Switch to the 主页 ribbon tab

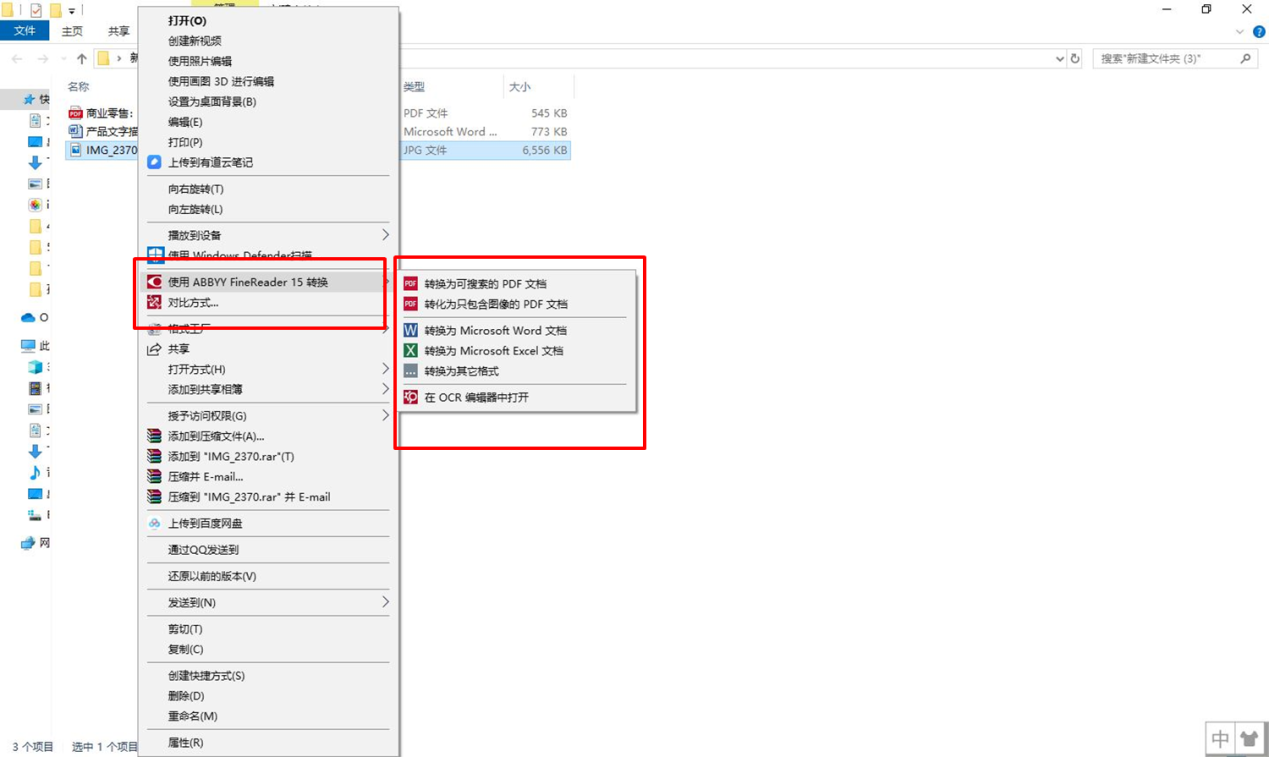72,31
